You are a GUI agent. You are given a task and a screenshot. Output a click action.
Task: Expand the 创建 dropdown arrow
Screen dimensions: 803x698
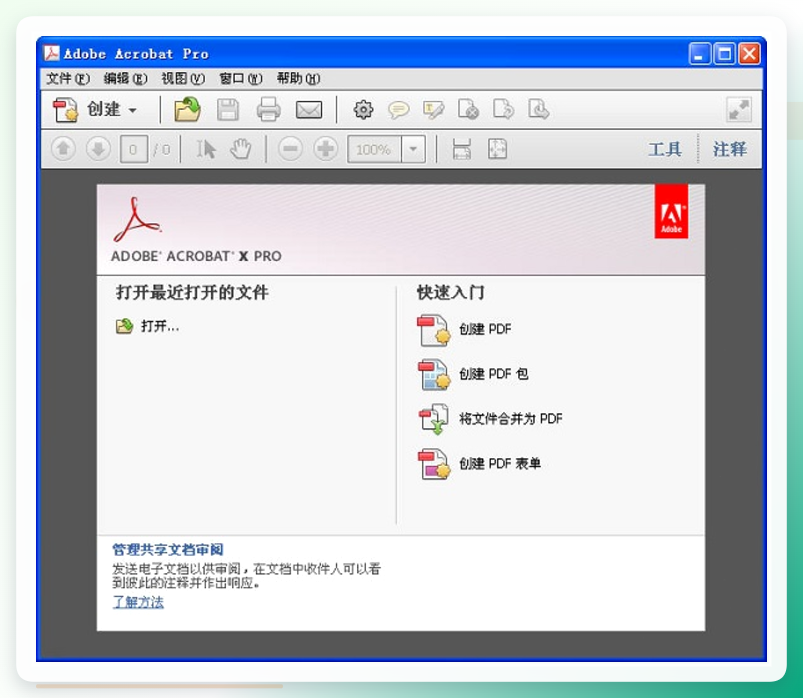pyautogui.click(x=133, y=110)
